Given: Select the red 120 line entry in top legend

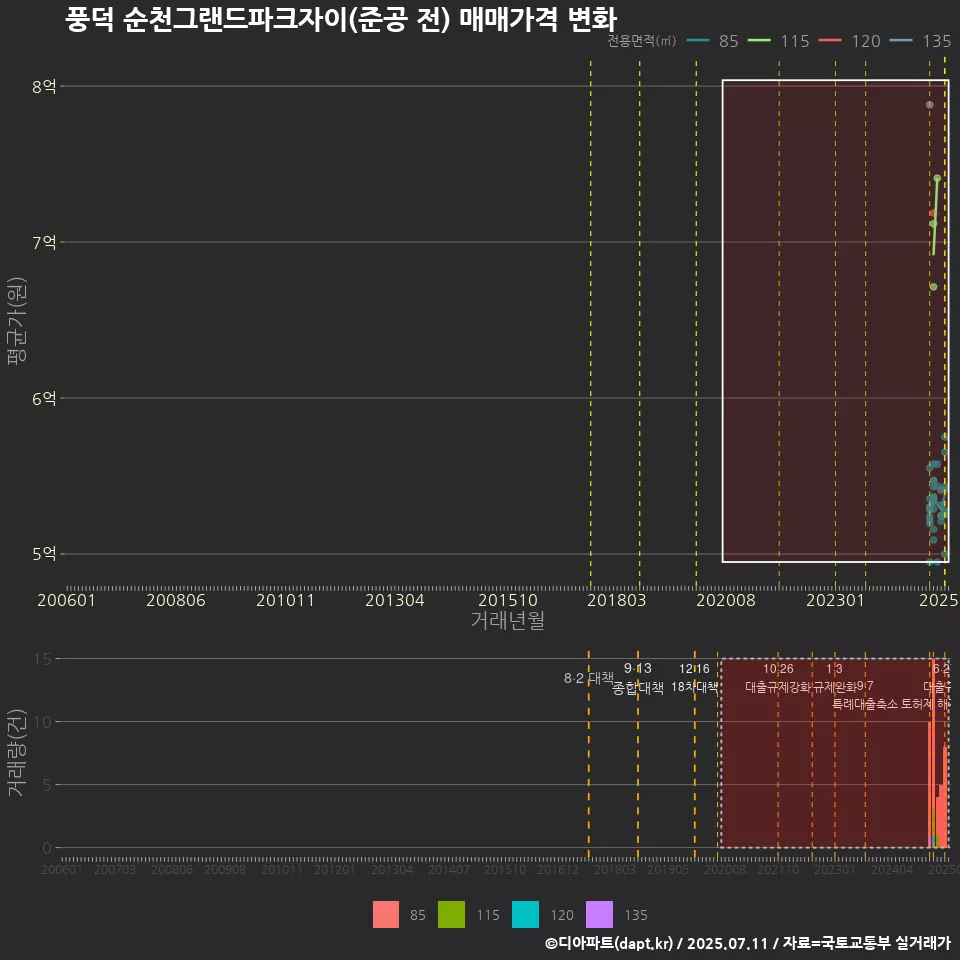Looking at the screenshot, I should coord(849,41).
